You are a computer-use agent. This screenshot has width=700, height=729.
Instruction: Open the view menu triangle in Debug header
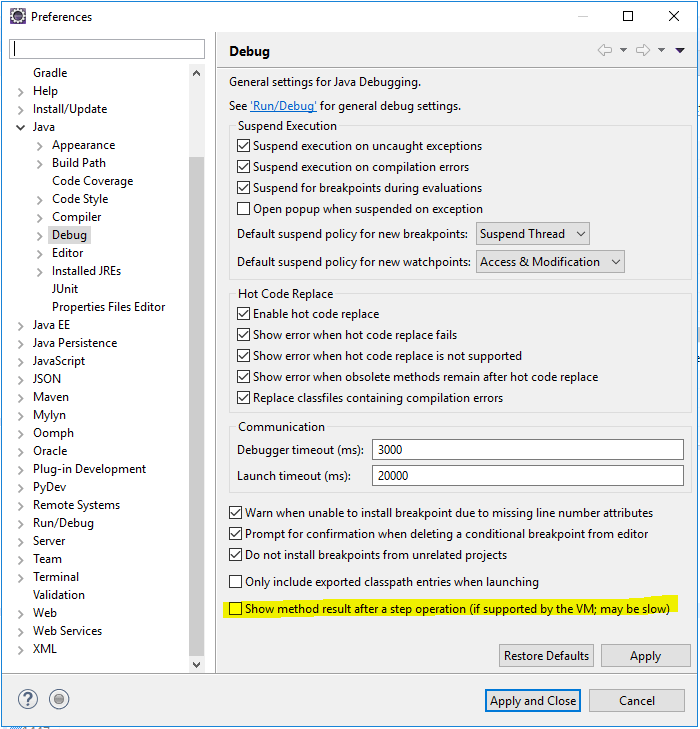point(680,50)
